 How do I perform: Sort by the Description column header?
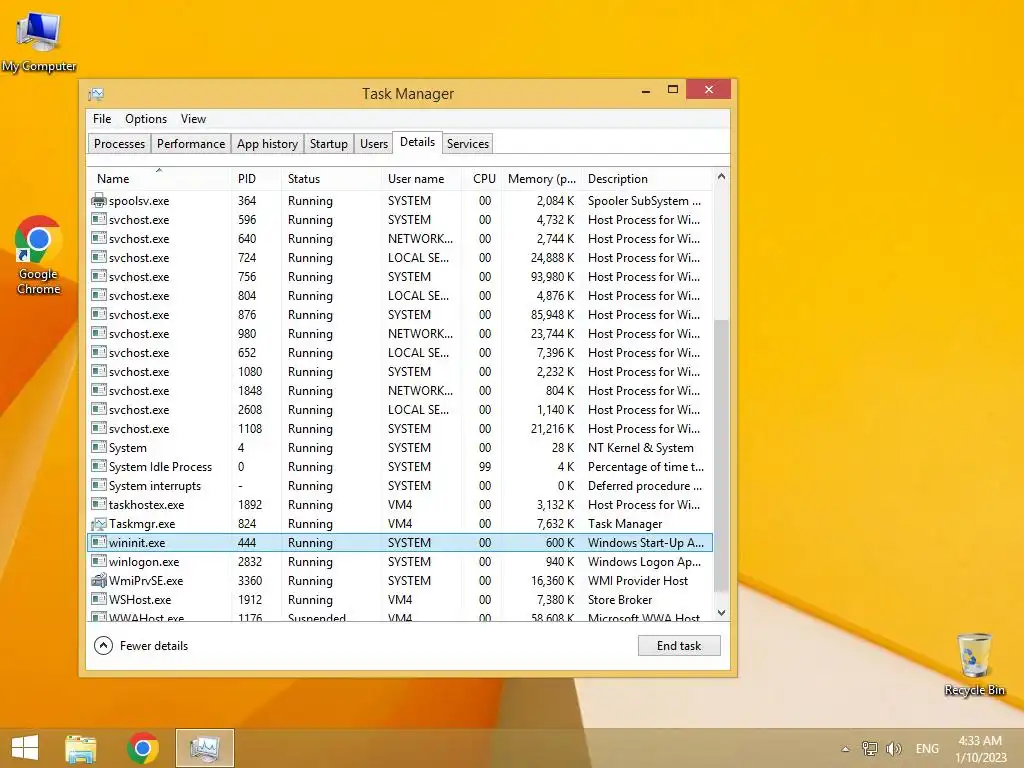click(648, 179)
